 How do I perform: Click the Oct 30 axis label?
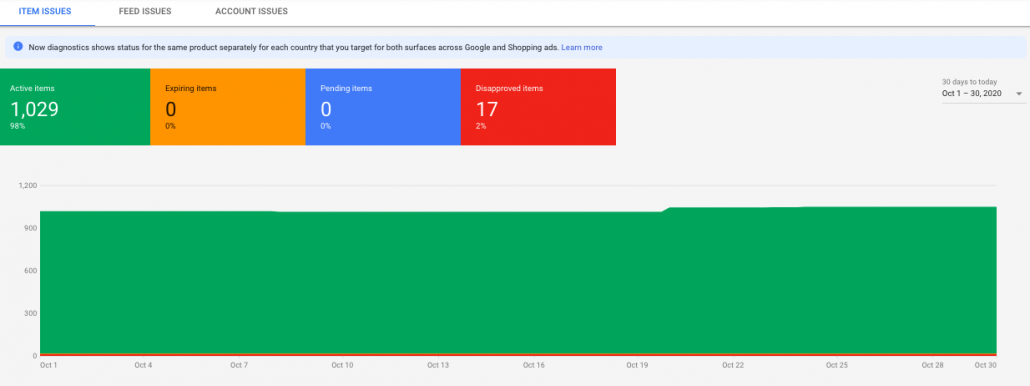coord(986,365)
